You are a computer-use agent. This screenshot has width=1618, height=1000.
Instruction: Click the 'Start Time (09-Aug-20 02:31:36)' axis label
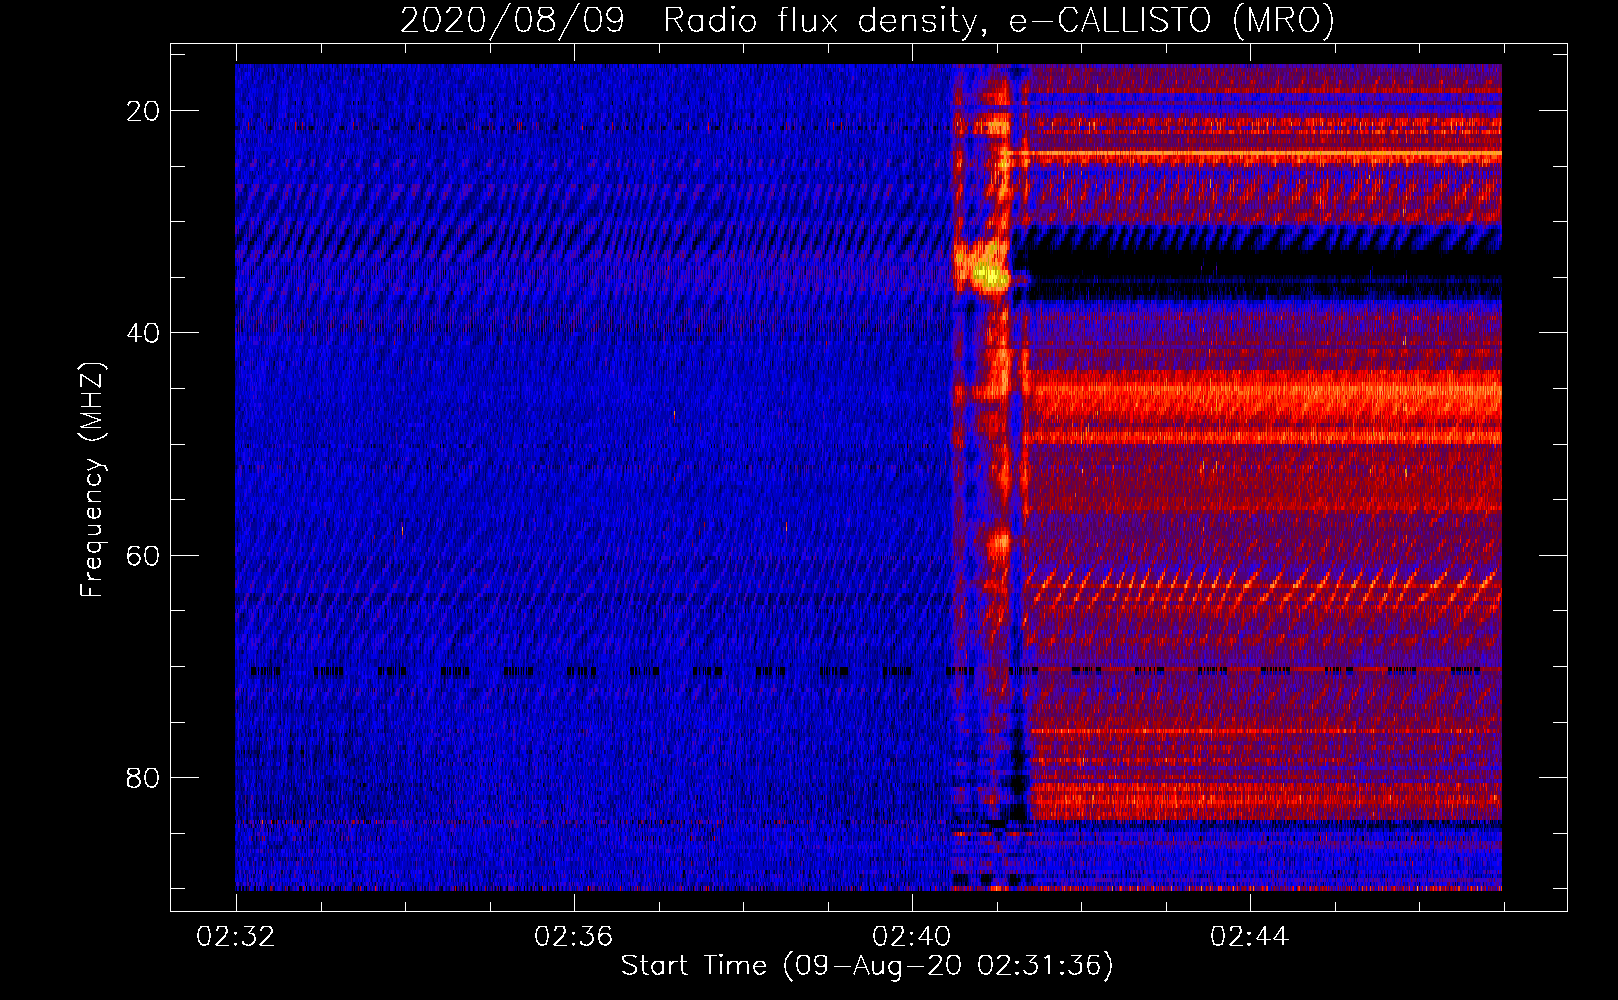(867, 966)
